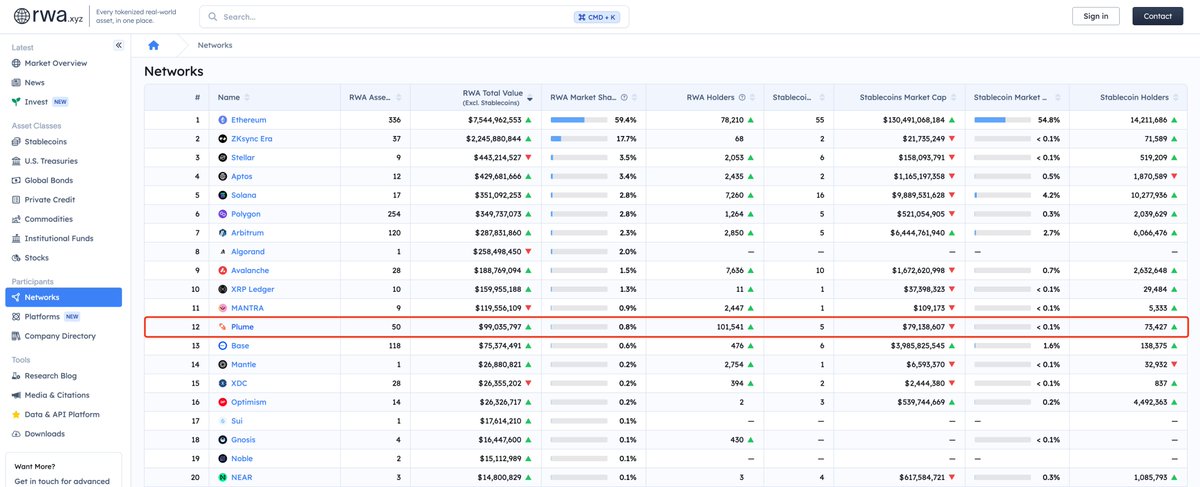
Task: Click Ethereum RWA market share bar
Action: tap(579, 120)
